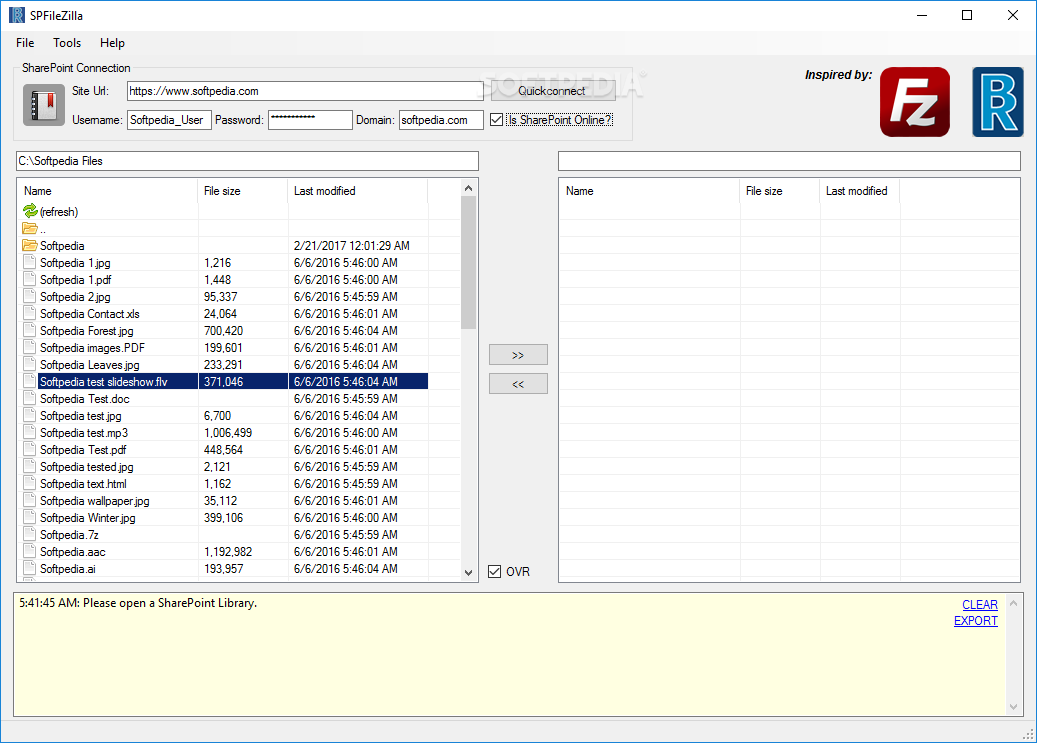1037x743 pixels.
Task: Click the log panel scroll-up arrow
Action: [1013, 603]
